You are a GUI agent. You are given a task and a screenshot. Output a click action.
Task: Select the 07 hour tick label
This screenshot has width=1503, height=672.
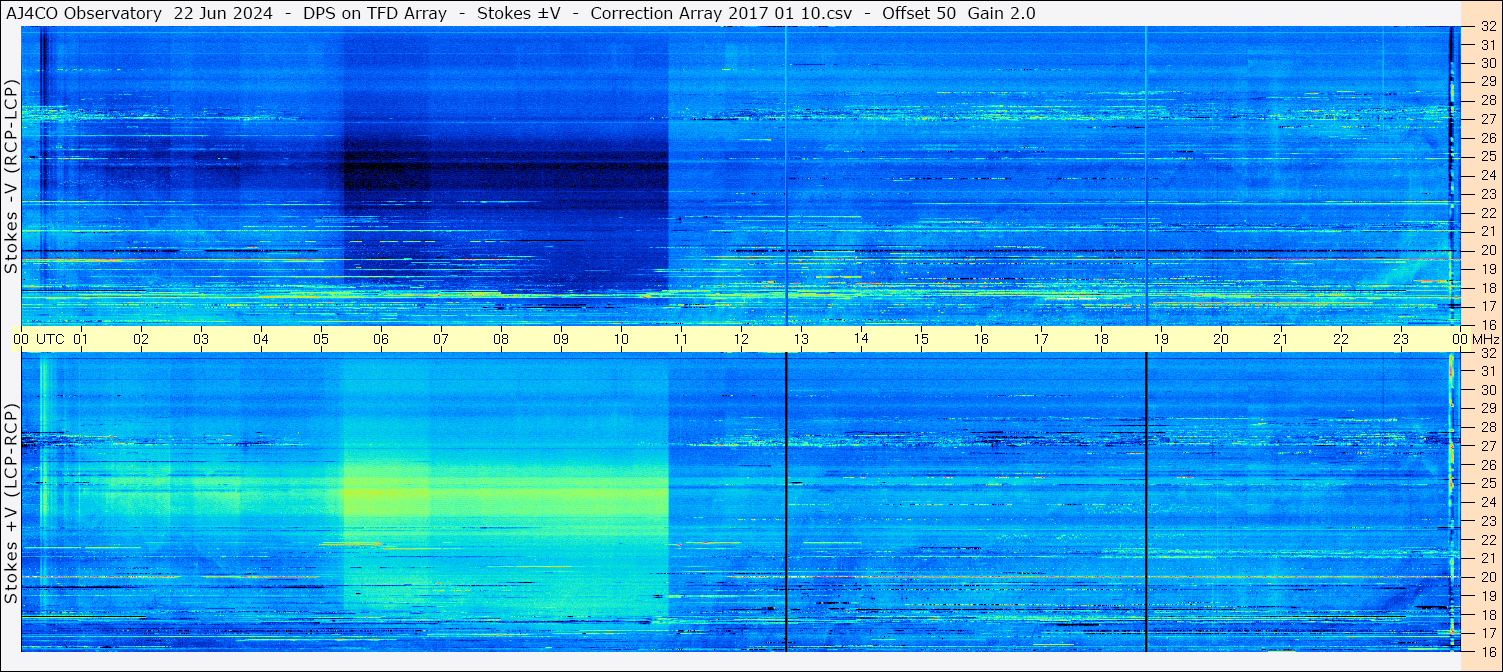(441, 339)
